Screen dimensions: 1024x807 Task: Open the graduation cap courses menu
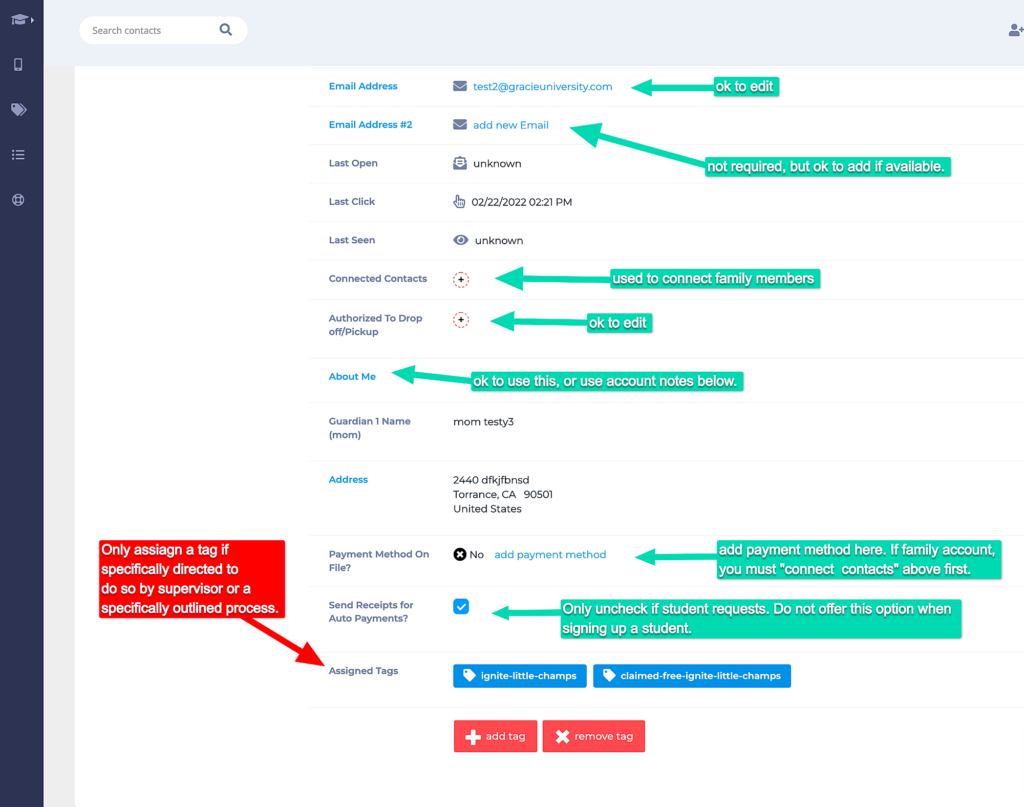pos(18,18)
